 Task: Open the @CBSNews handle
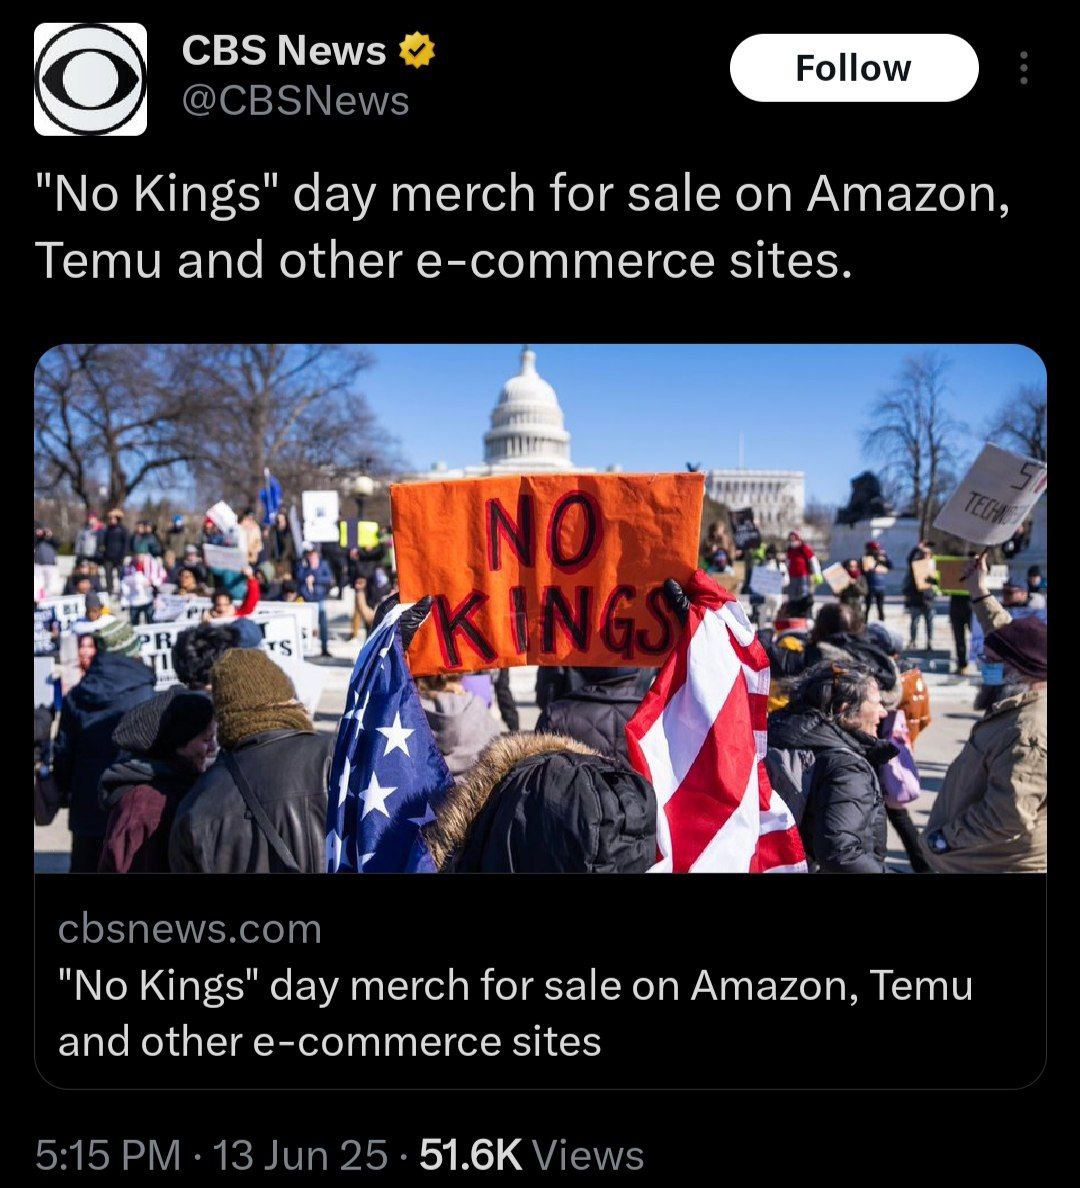296,101
